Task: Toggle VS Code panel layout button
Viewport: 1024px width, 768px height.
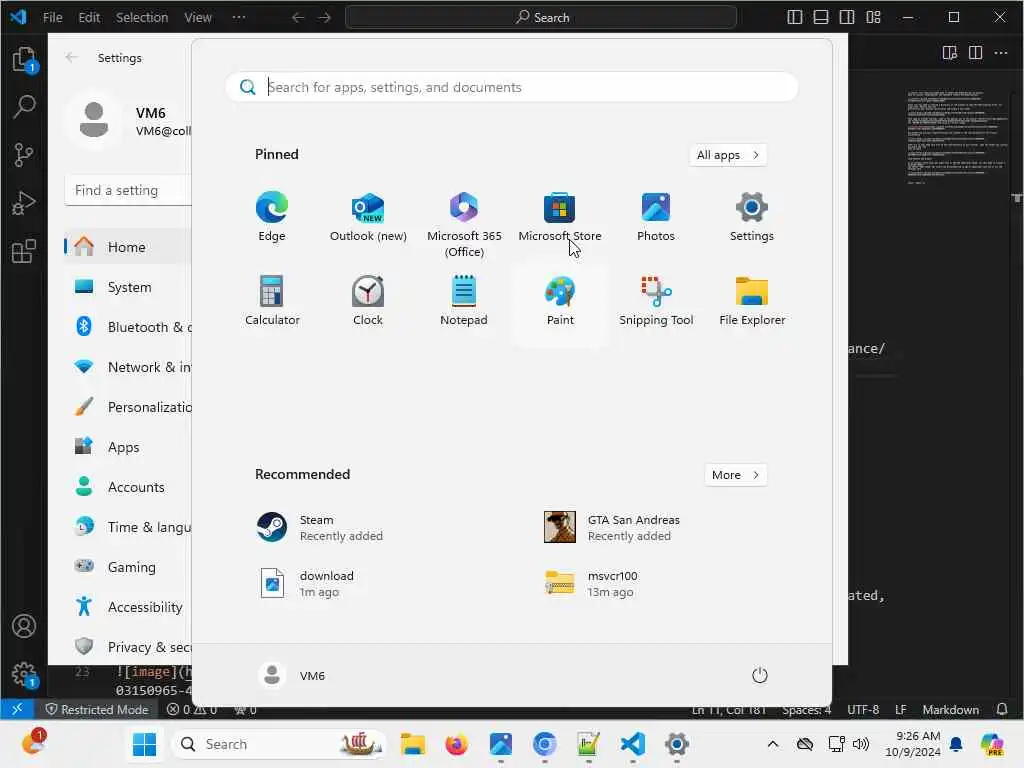Action: click(x=821, y=17)
